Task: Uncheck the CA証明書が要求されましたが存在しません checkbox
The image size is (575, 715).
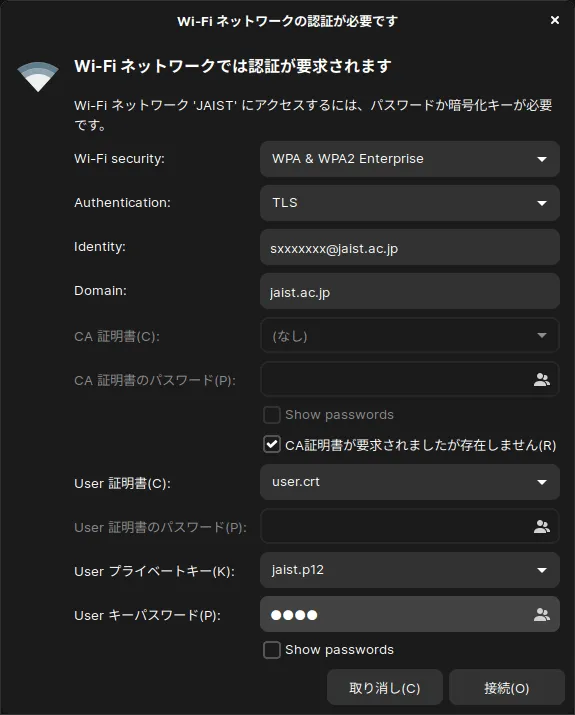Action: click(x=272, y=445)
